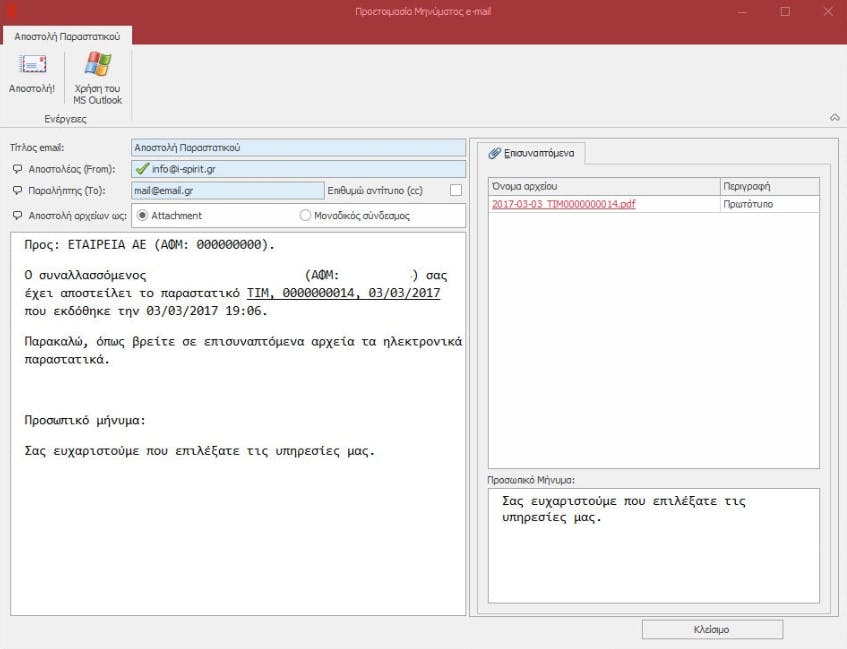Click the Όνομα αρχείου column header
Image resolution: width=847 pixels, height=649 pixels.
point(604,186)
